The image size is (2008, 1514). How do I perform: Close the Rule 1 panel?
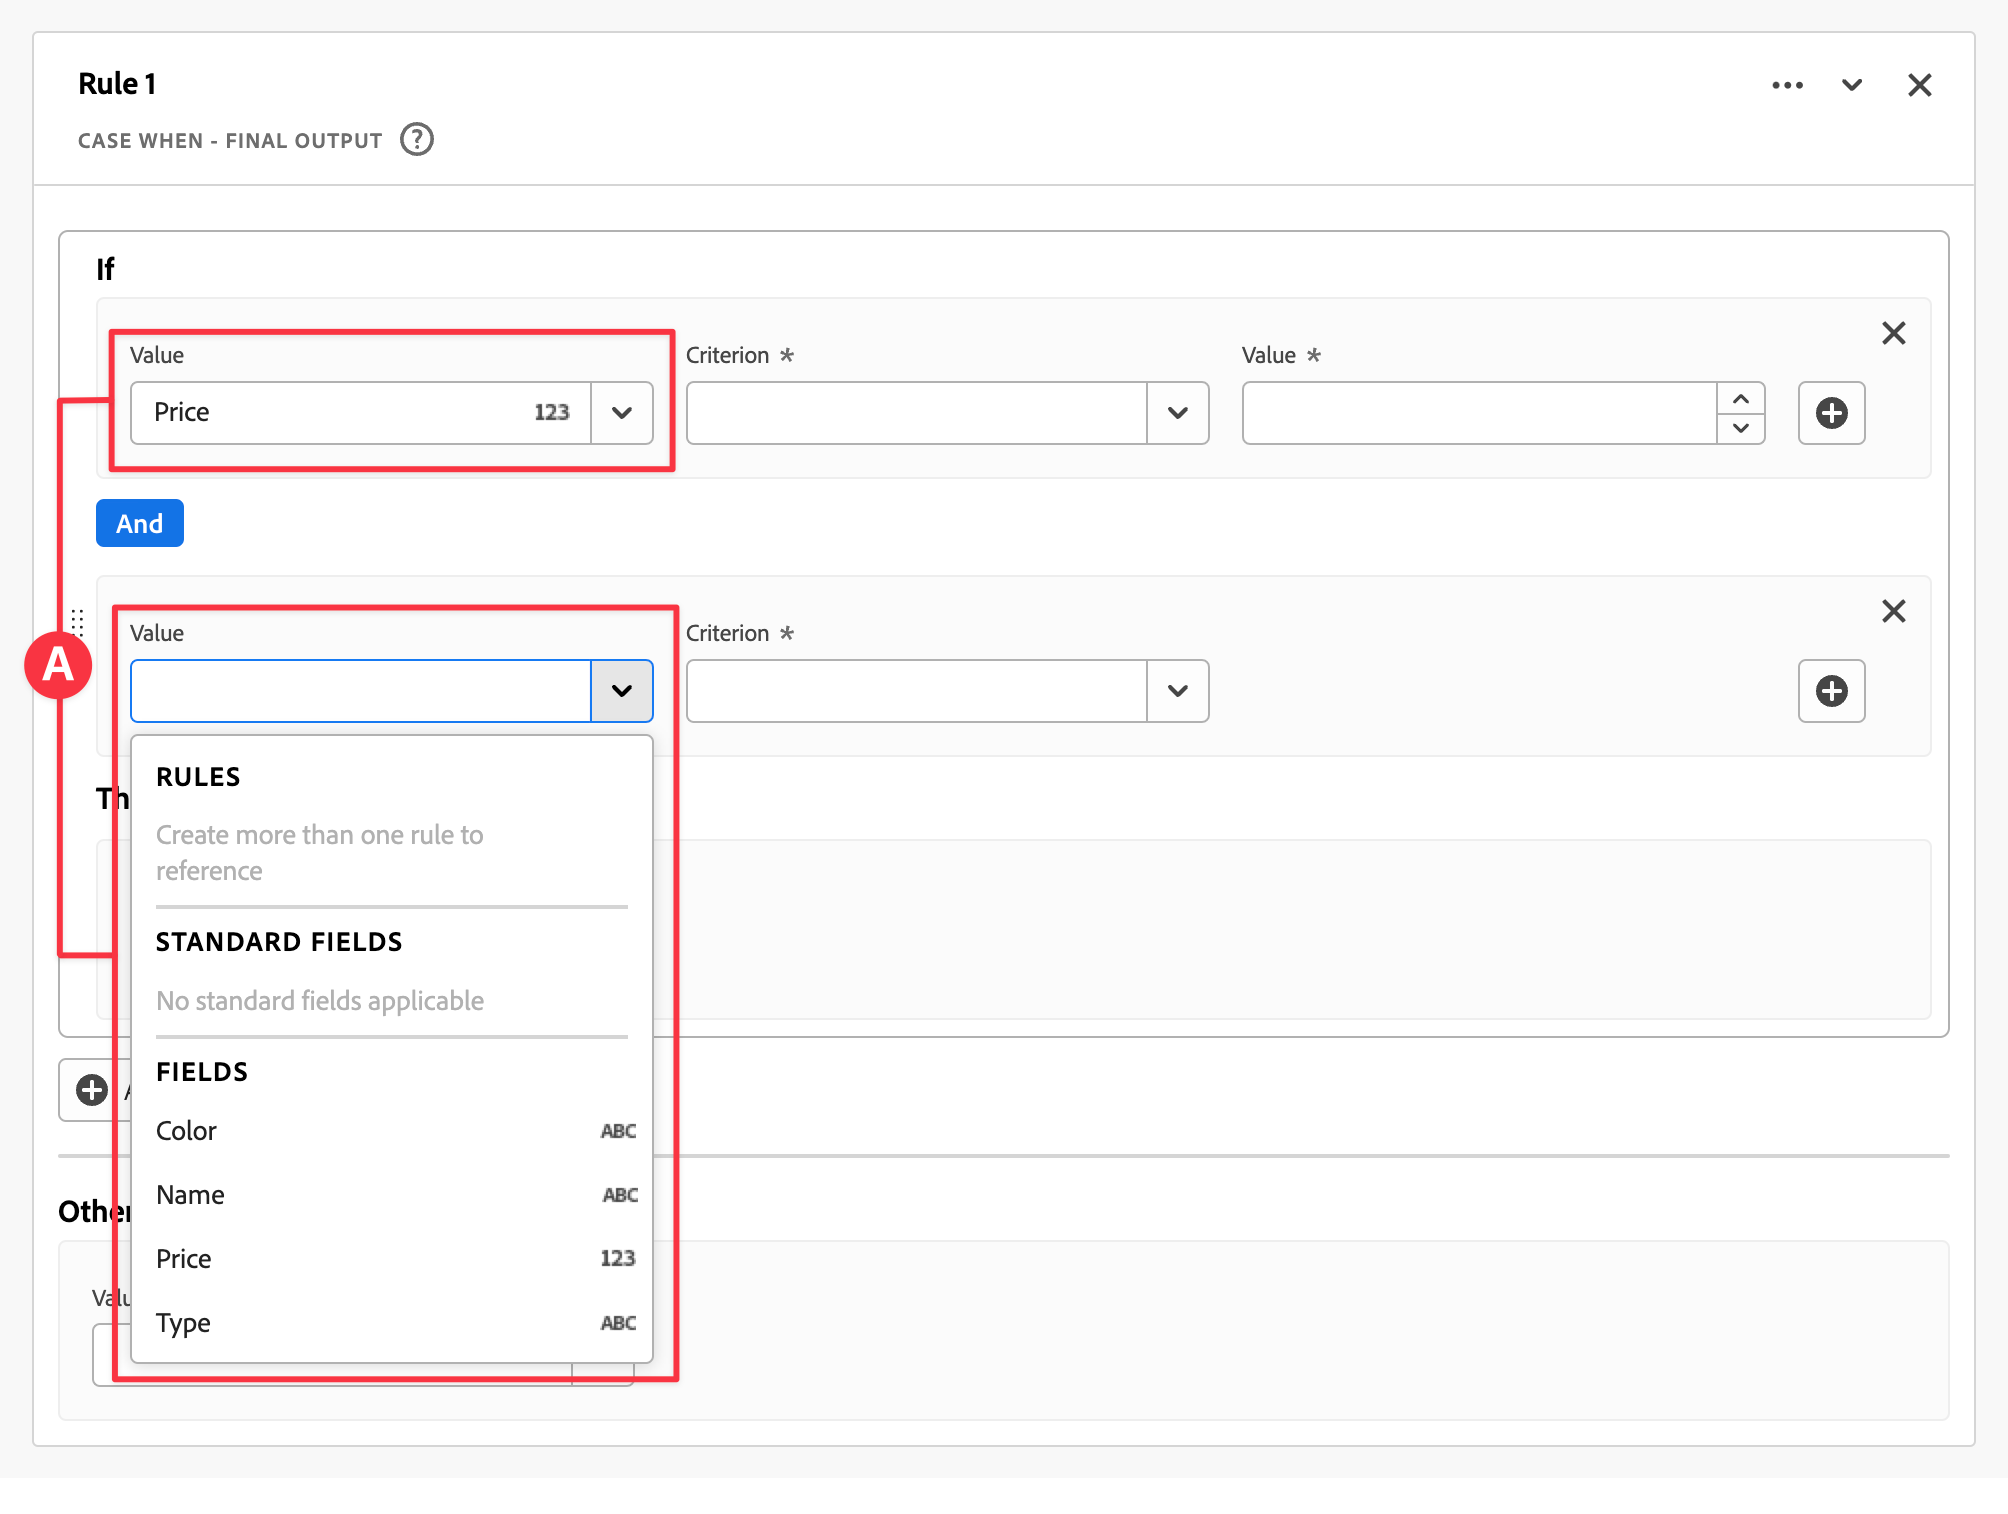click(1919, 85)
